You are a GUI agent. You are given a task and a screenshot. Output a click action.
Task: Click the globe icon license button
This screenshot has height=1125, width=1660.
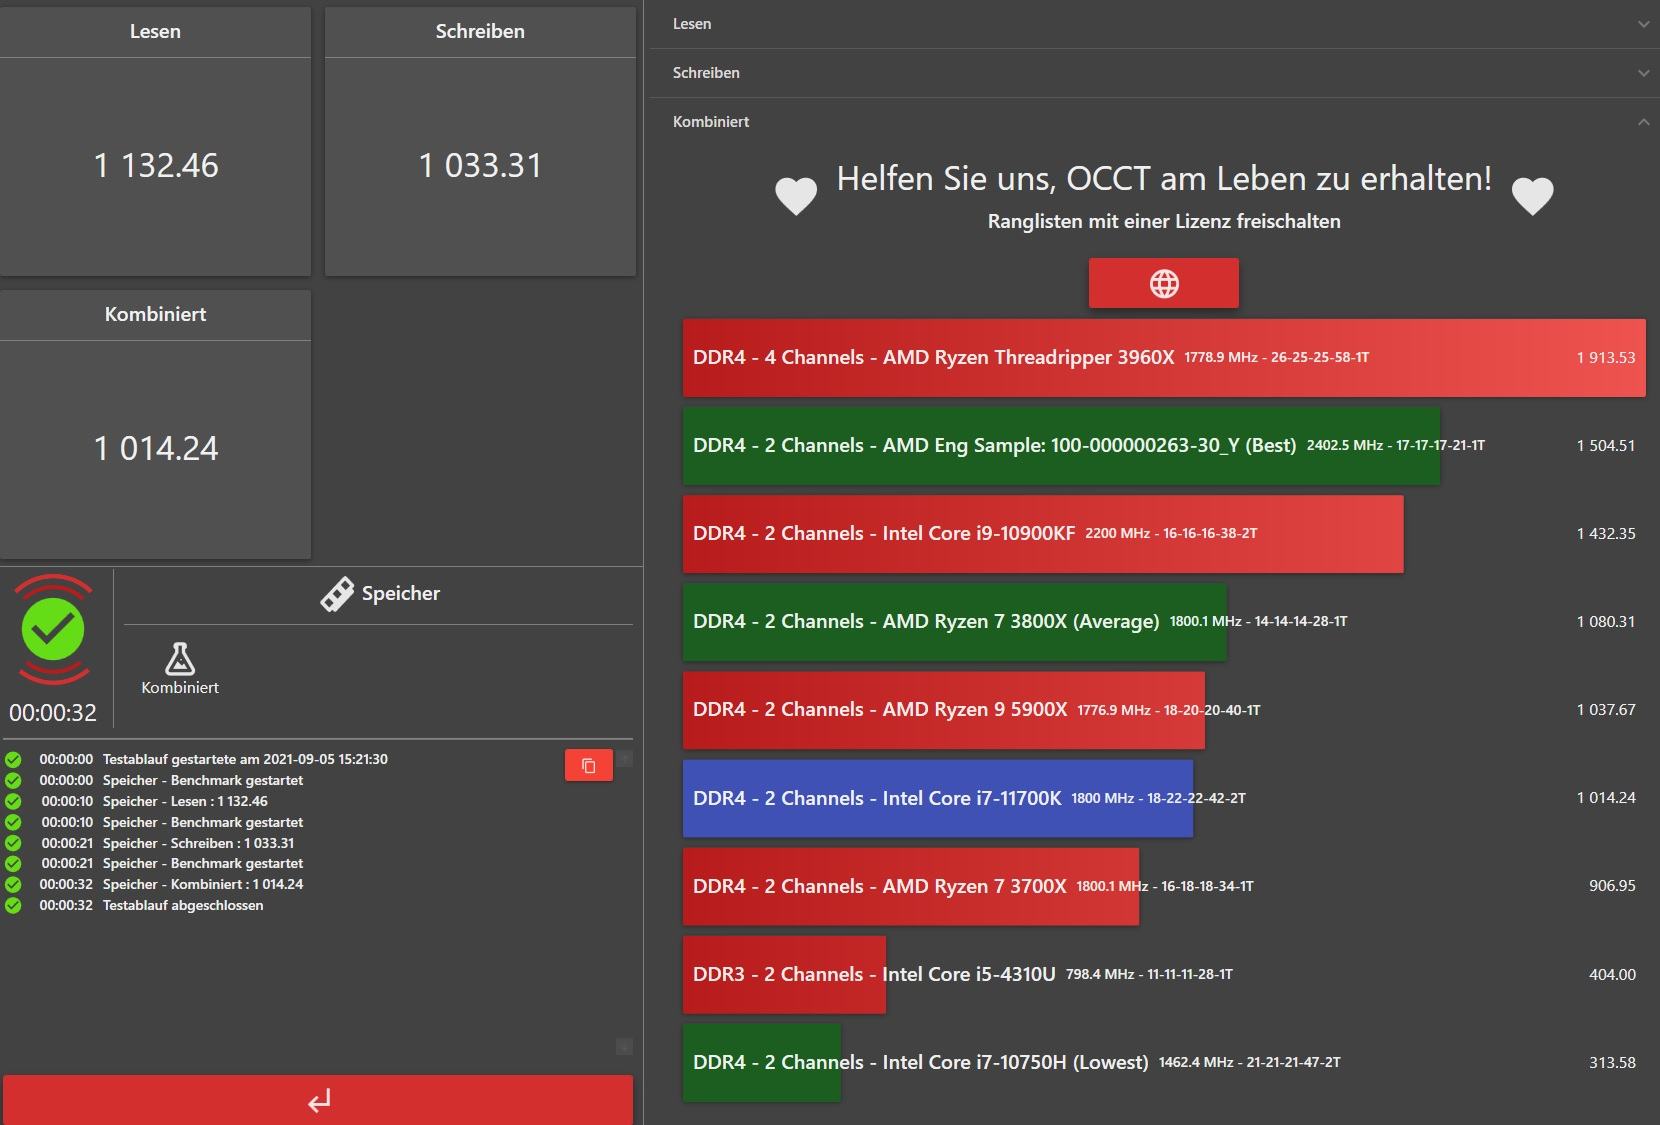point(1163,283)
